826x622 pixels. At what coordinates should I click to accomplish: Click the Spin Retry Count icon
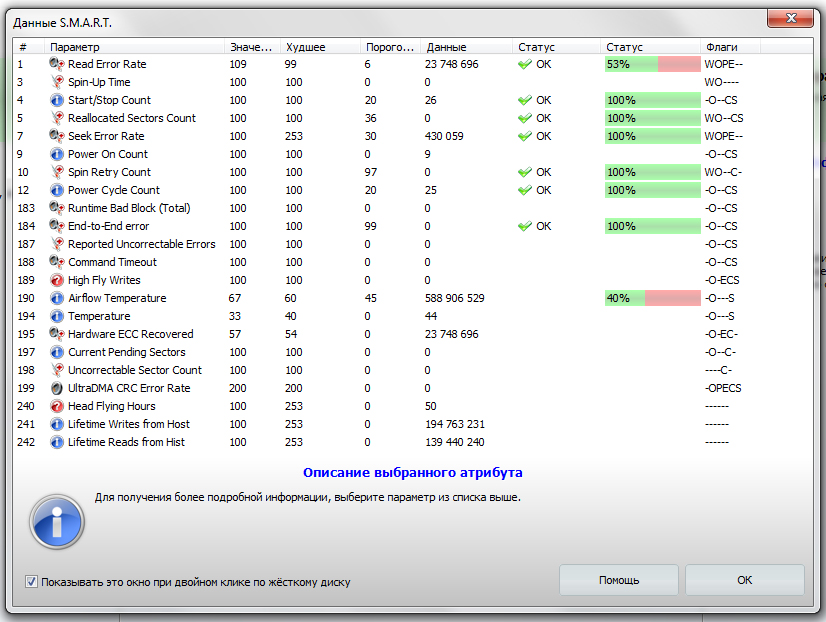[x=57, y=172]
